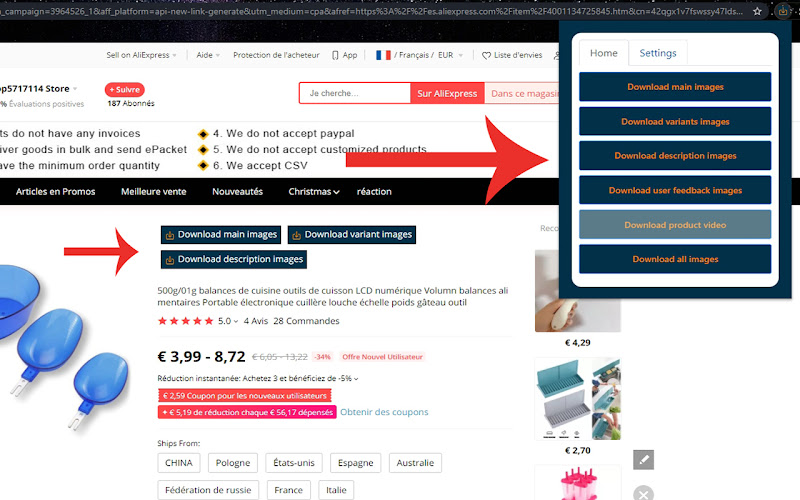Click the bookmark star icon in address bar

(x=758, y=11)
